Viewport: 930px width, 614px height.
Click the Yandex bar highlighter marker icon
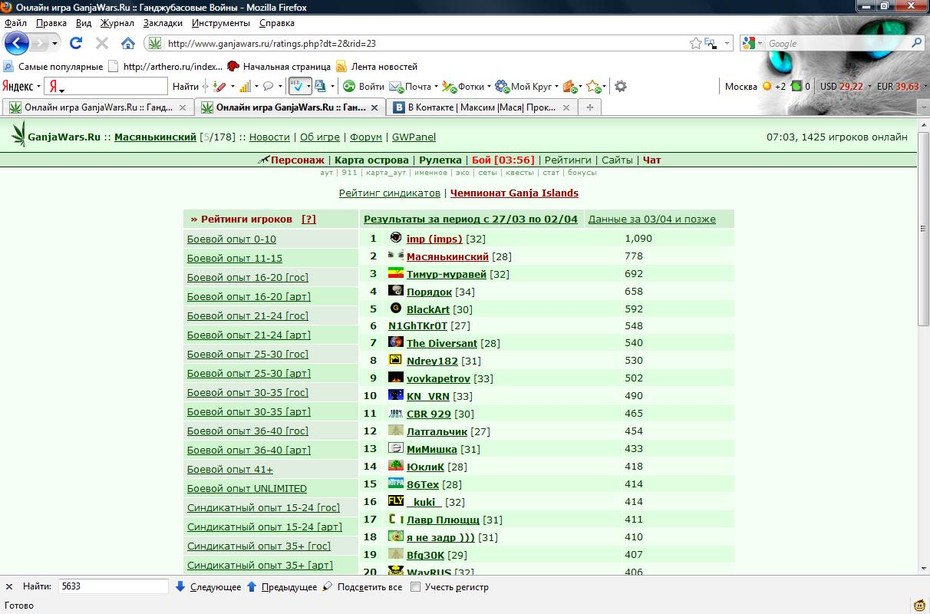click(x=219, y=87)
